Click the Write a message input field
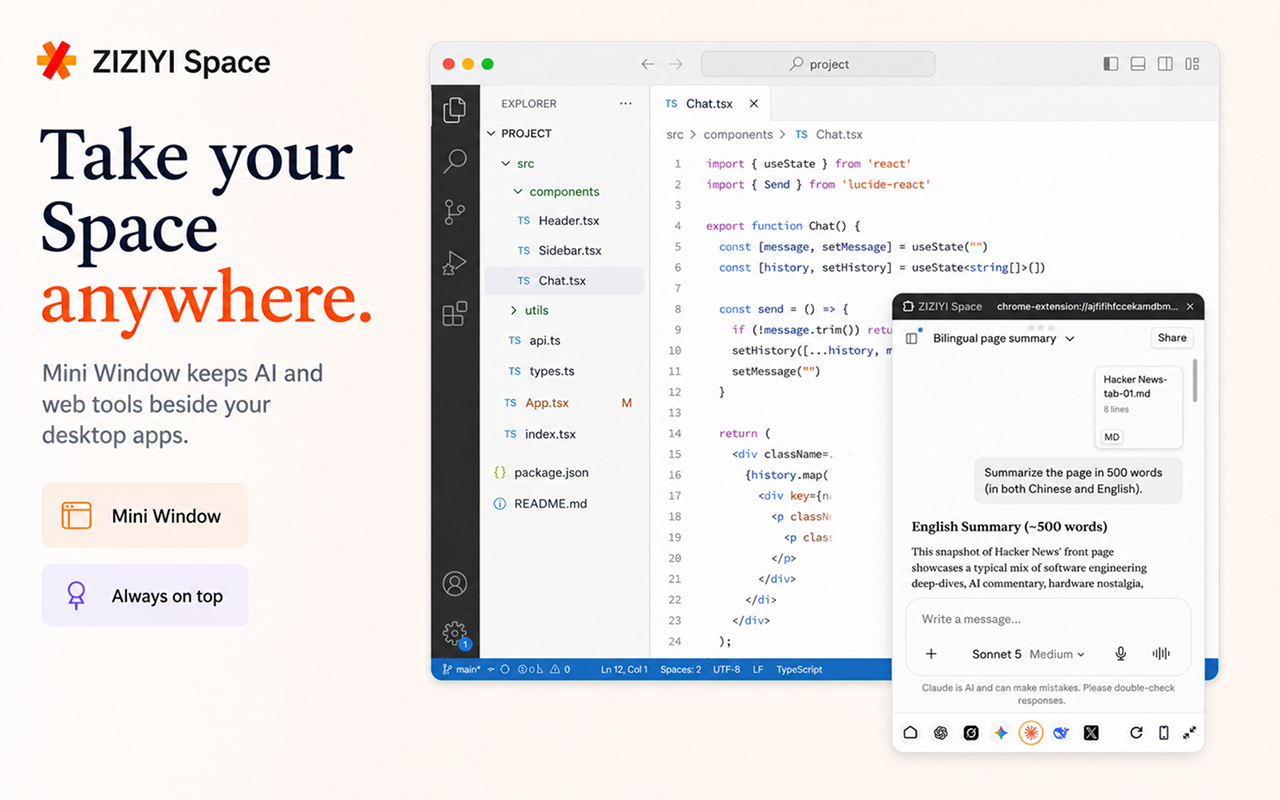Image resolution: width=1280 pixels, height=800 pixels. (x=1048, y=619)
